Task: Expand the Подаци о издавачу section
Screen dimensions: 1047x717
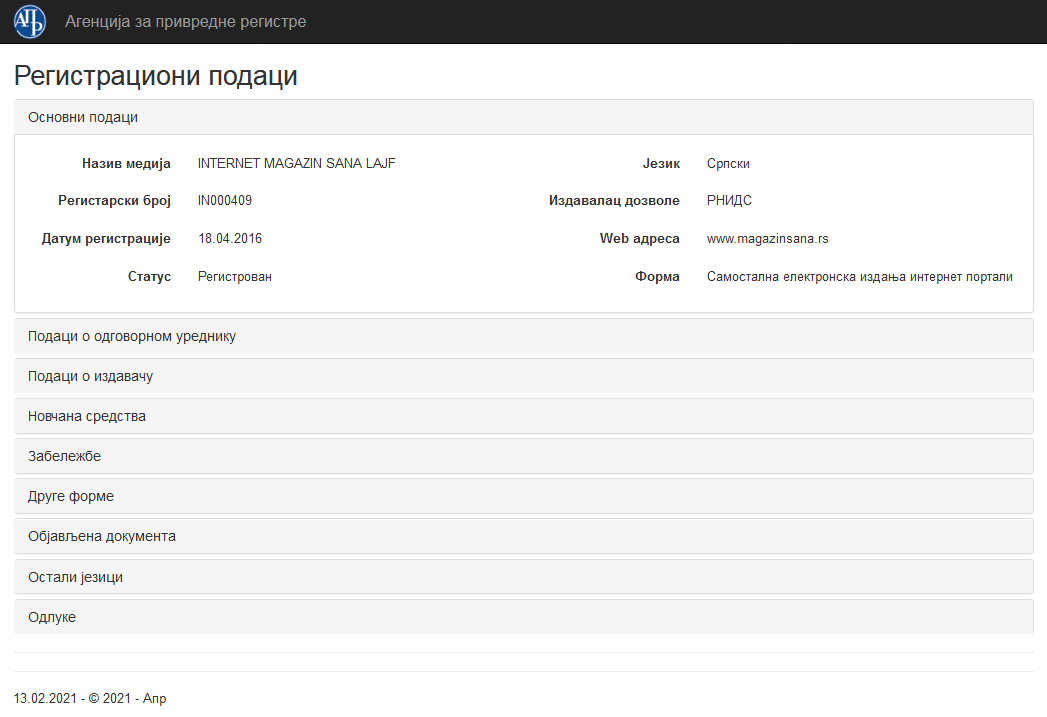Action: pyautogui.click(x=90, y=376)
